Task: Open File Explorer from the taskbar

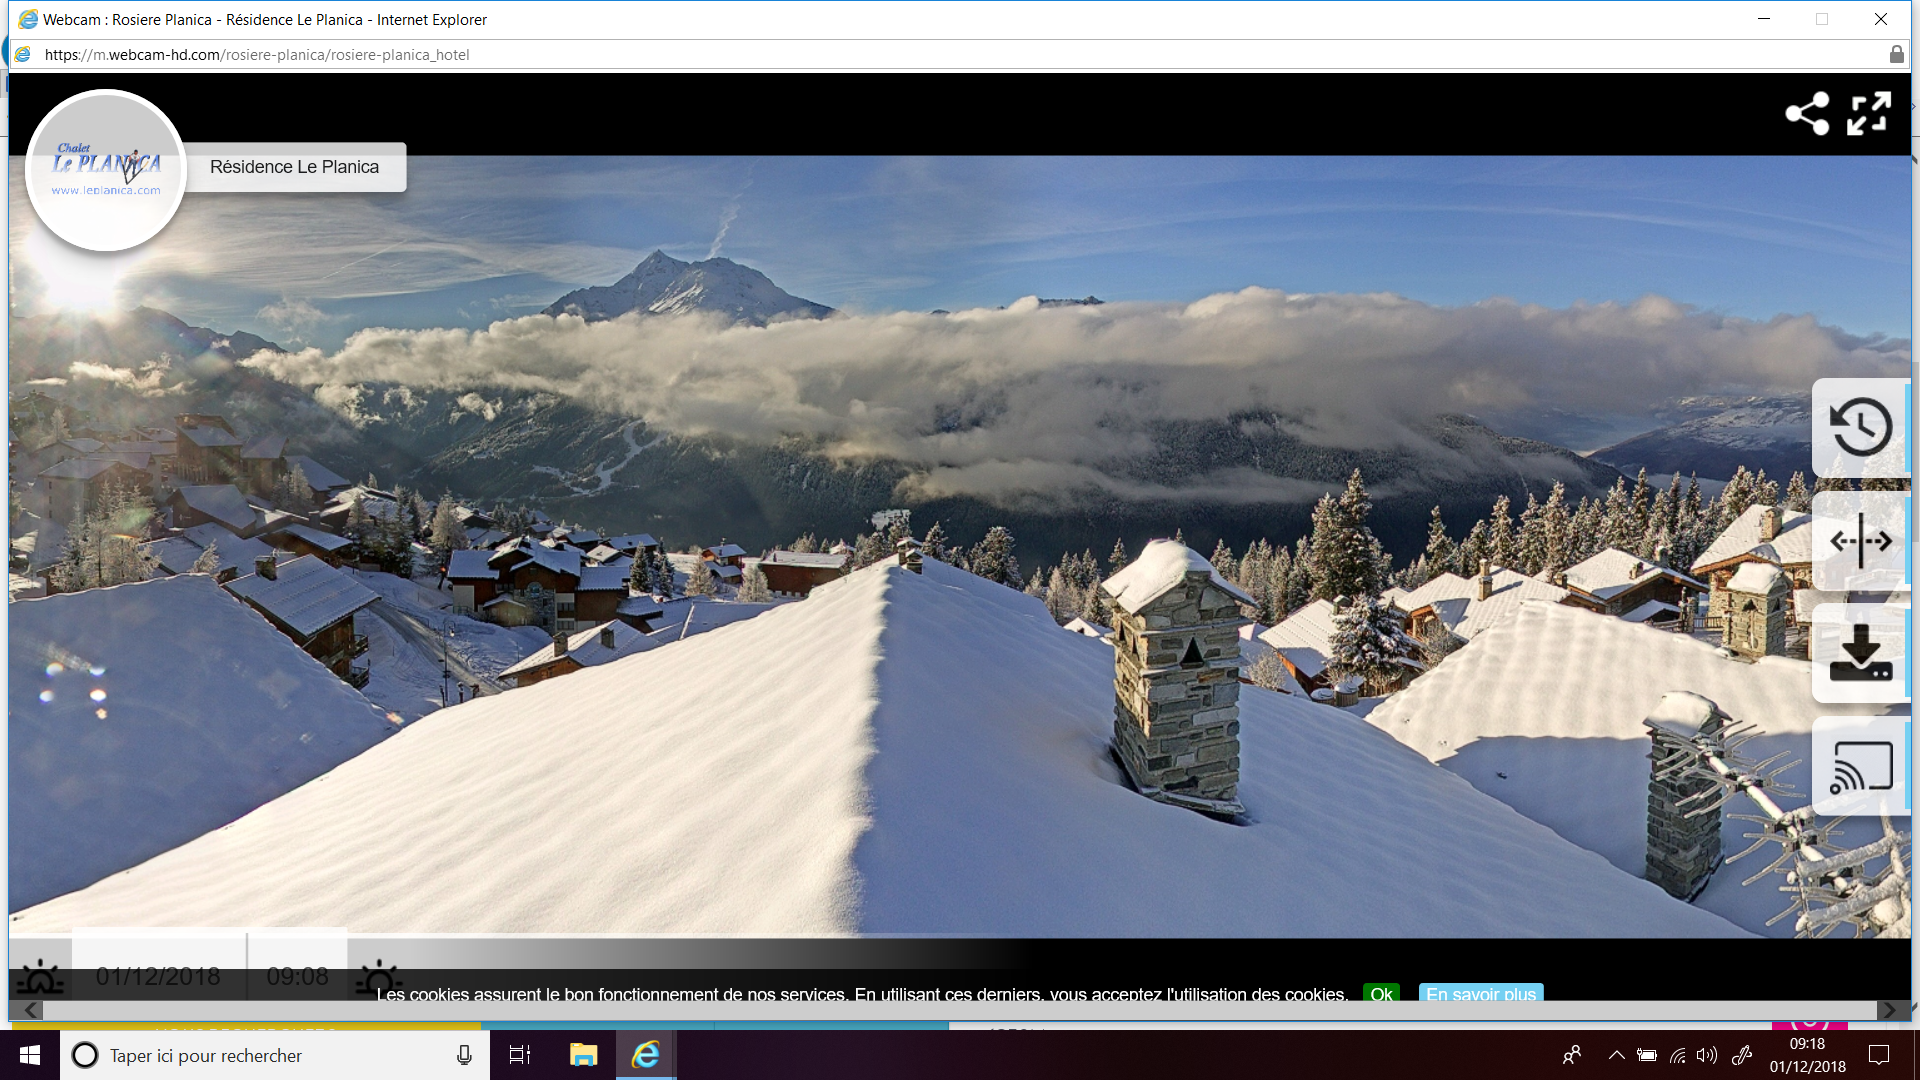Action: pos(583,1055)
